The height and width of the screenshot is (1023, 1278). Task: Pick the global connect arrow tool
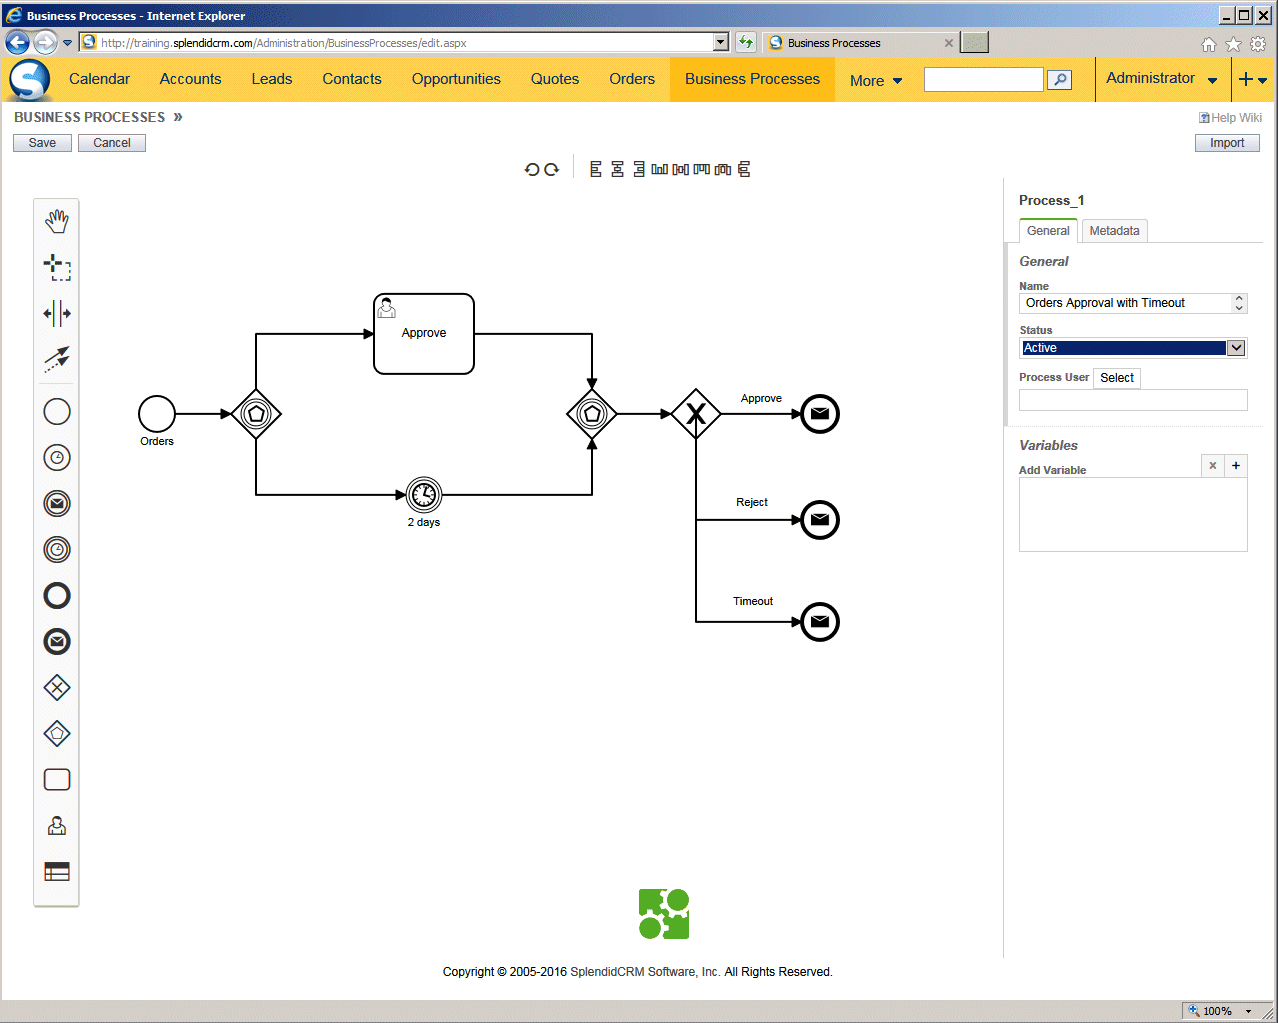(57, 359)
